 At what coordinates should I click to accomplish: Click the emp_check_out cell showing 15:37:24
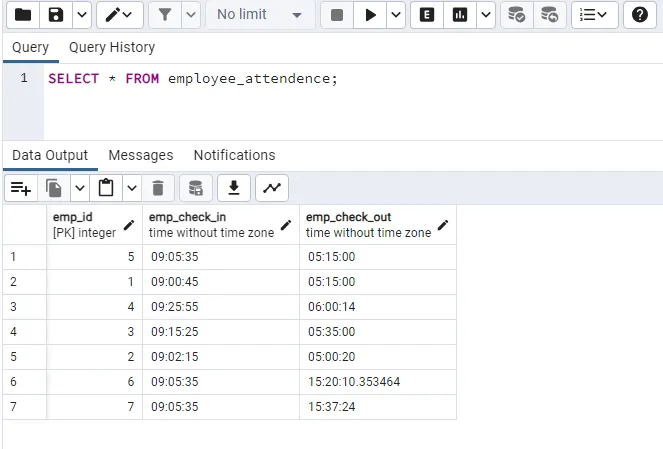[377, 407]
